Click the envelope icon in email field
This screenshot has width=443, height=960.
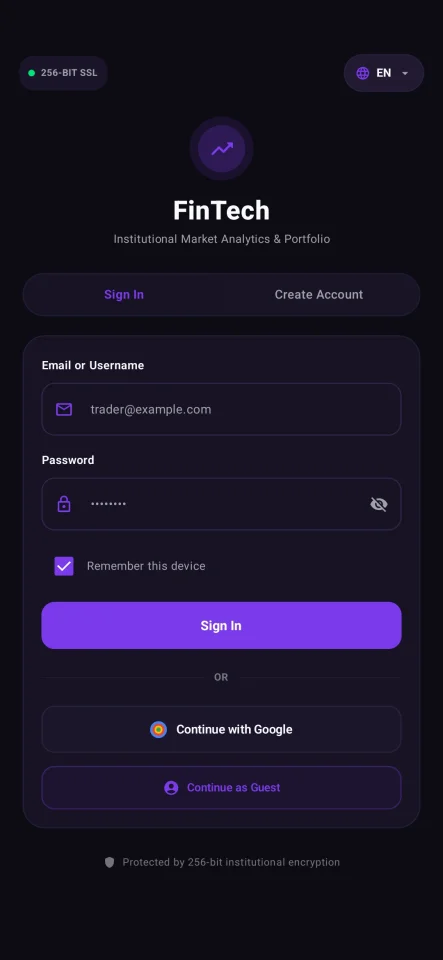click(64, 410)
